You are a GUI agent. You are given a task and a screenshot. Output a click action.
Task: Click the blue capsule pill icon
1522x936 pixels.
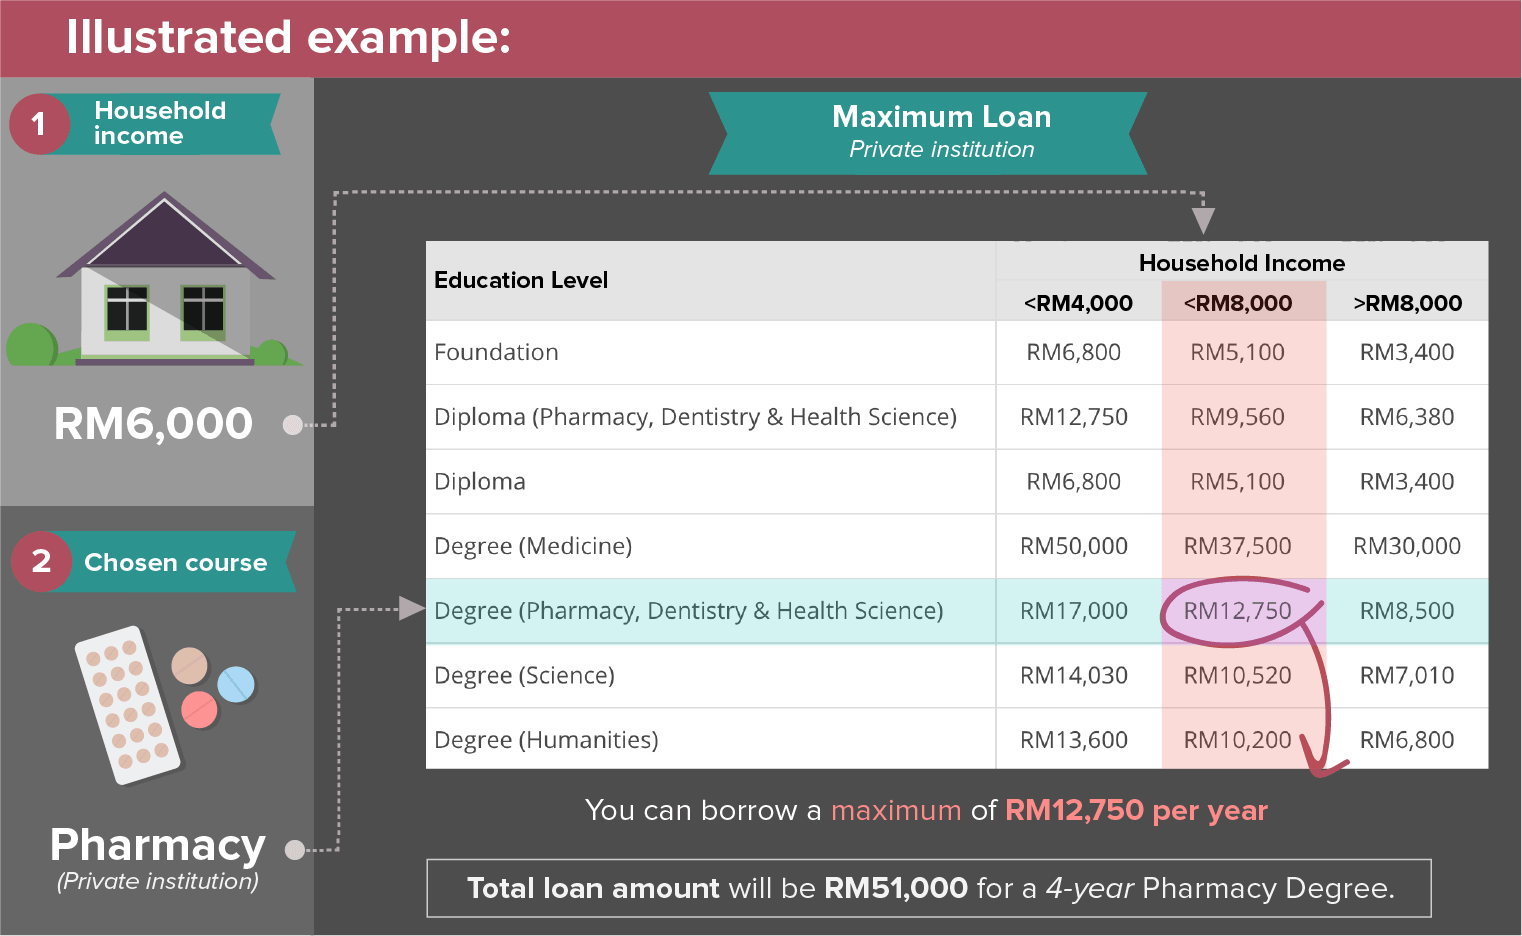(x=236, y=684)
